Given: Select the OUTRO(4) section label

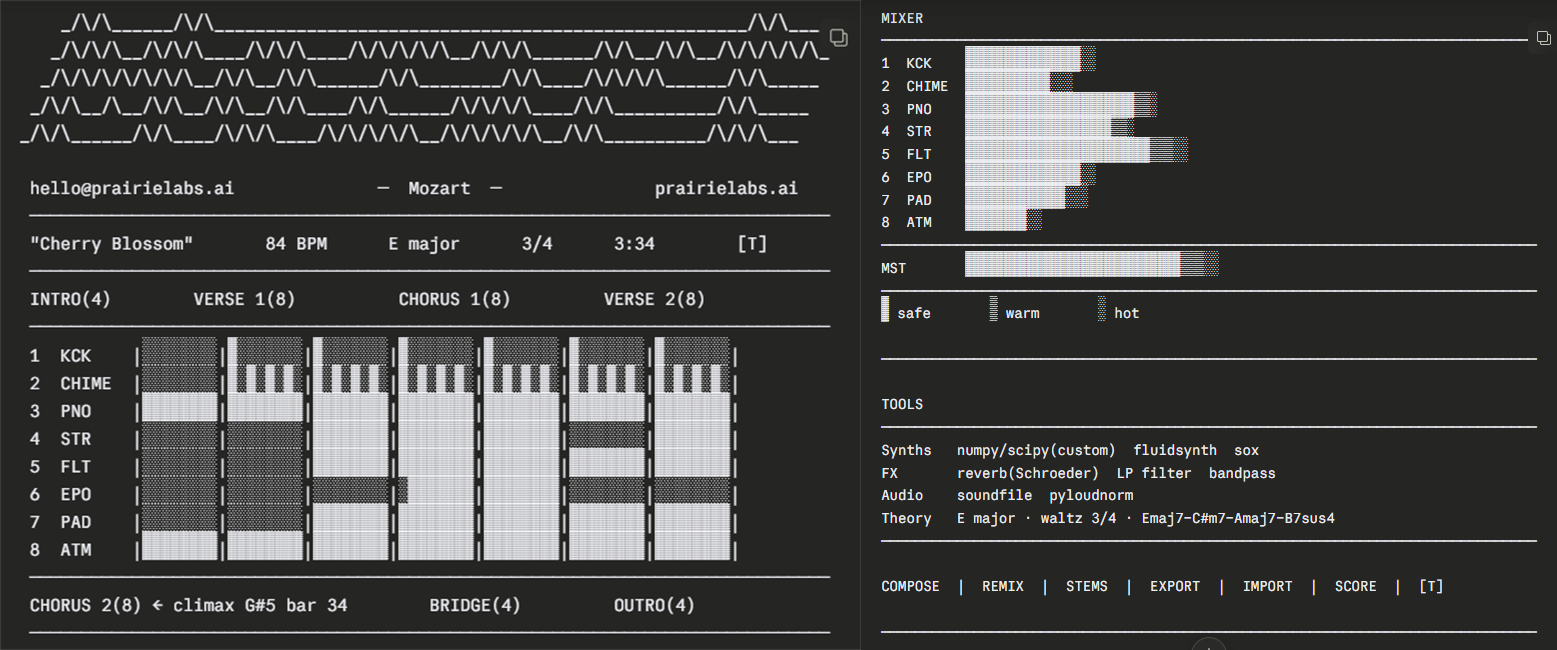Looking at the screenshot, I should point(655,605).
